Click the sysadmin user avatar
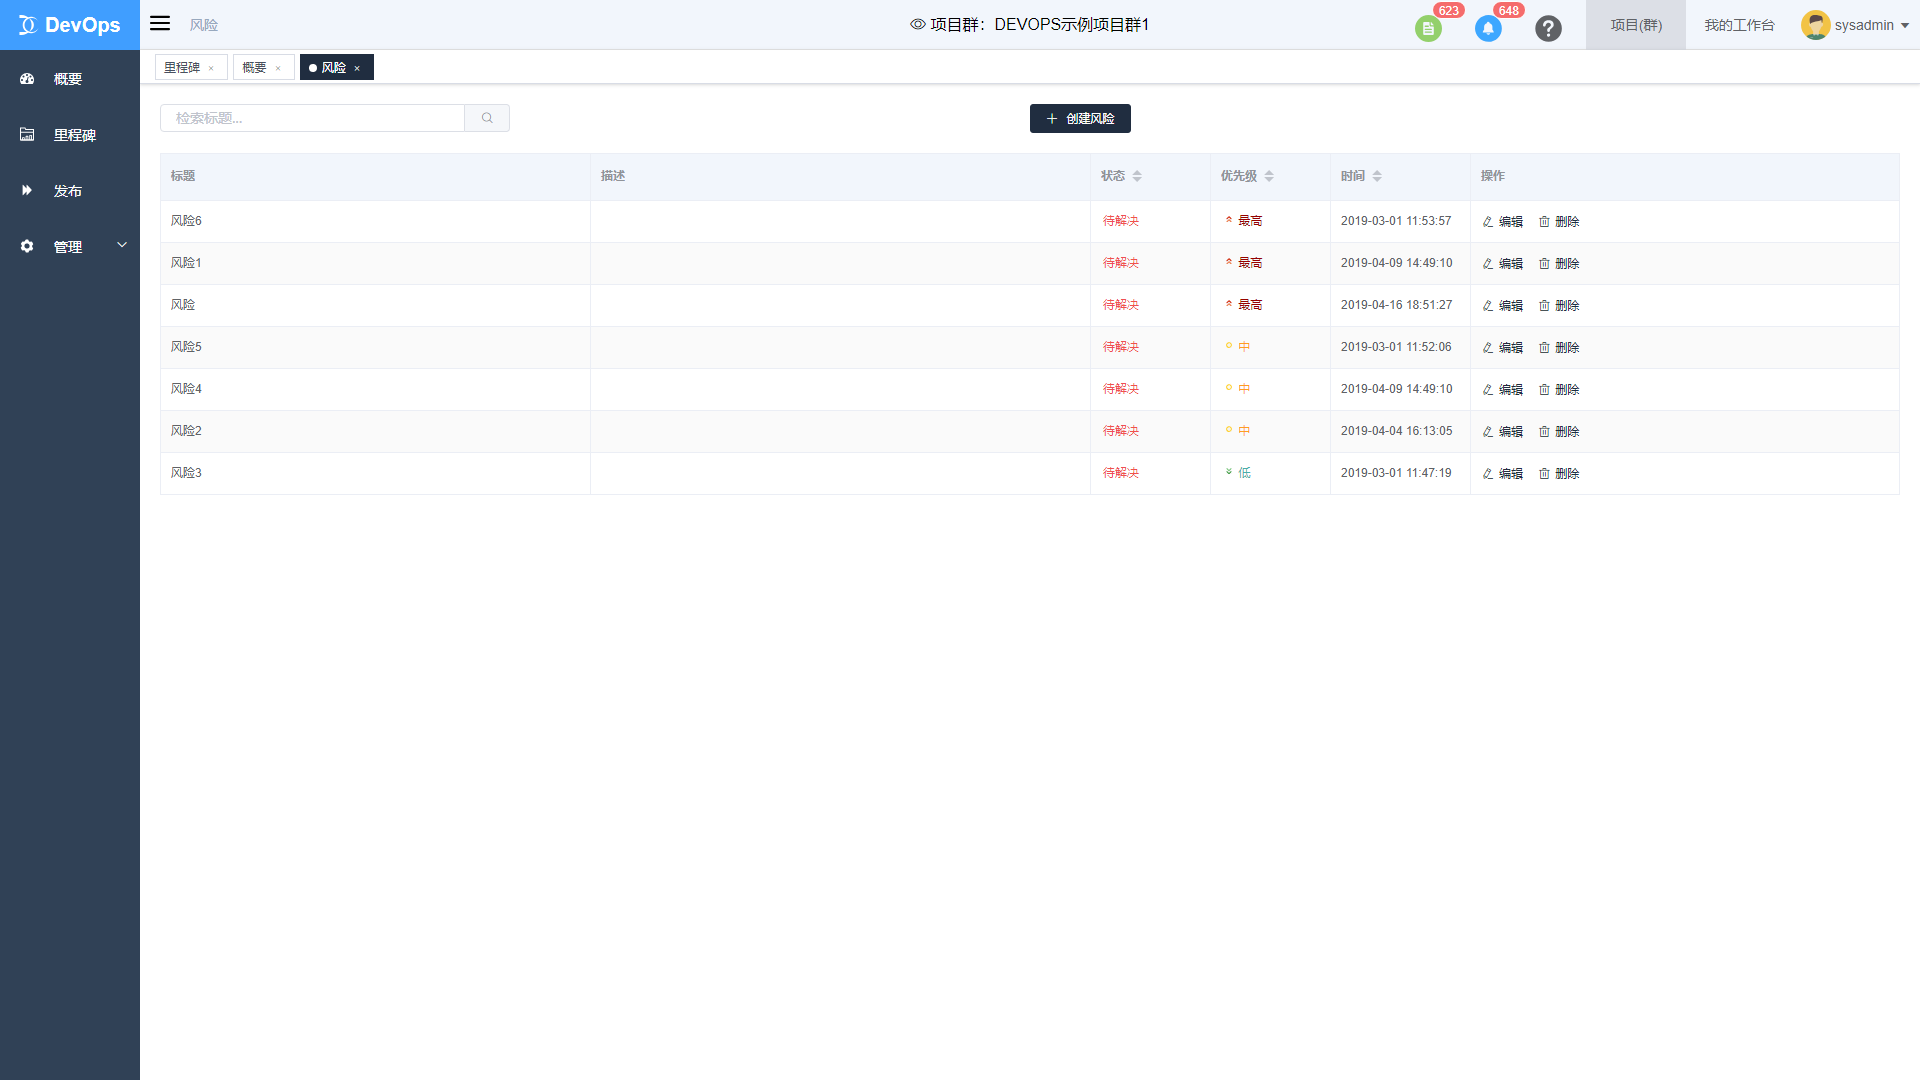Screen dimensions: 1920x1080 (x=1815, y=25)
